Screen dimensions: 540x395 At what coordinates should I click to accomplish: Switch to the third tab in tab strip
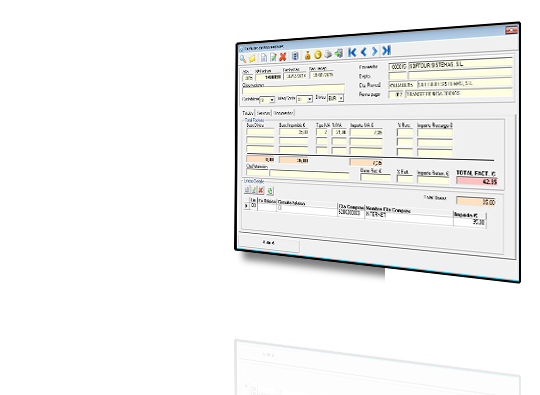click(x=284, y=113)
